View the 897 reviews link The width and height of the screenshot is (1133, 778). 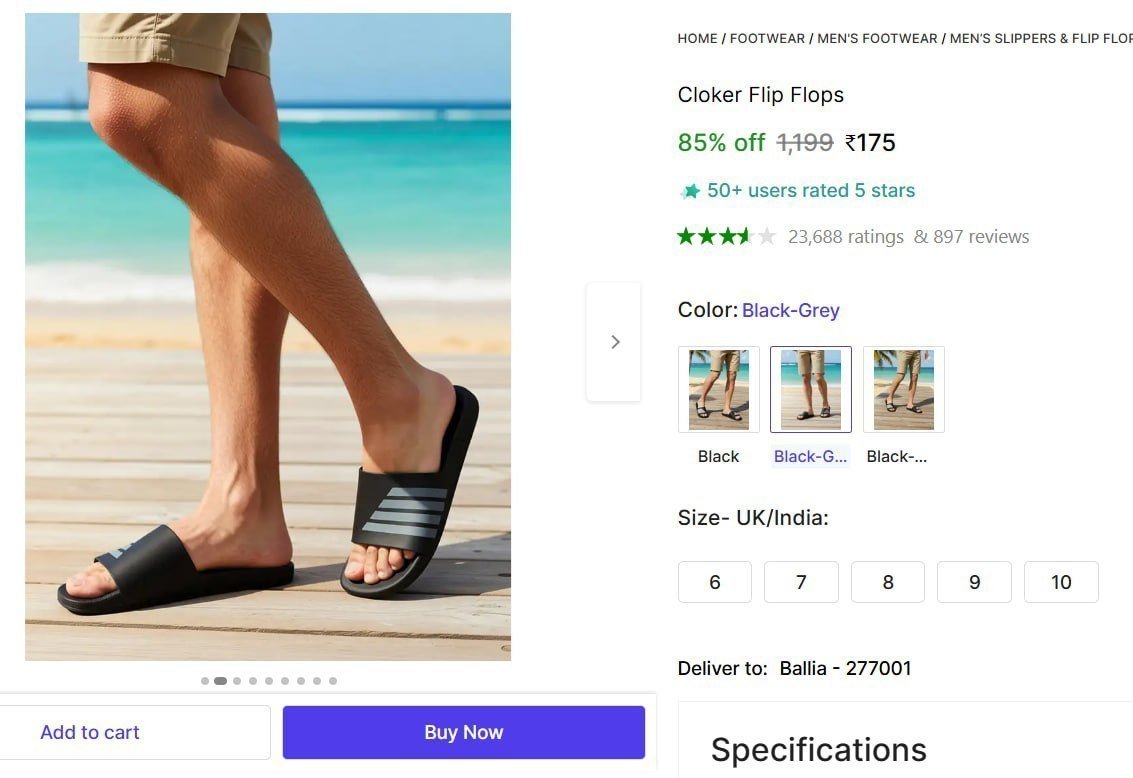pyautogui.click(x=970, y=236)
